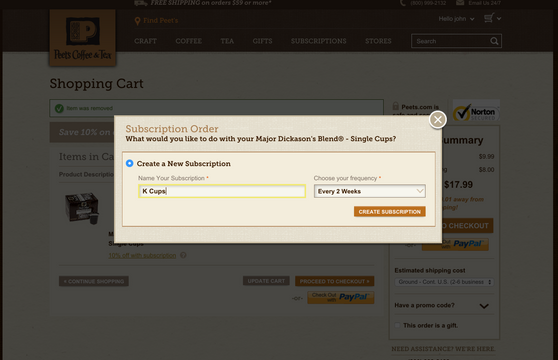Image resolution: width=558 pixels, height=360 pixels.
Task: Click the search magnifier icon
Action: [x=494, y=41]
